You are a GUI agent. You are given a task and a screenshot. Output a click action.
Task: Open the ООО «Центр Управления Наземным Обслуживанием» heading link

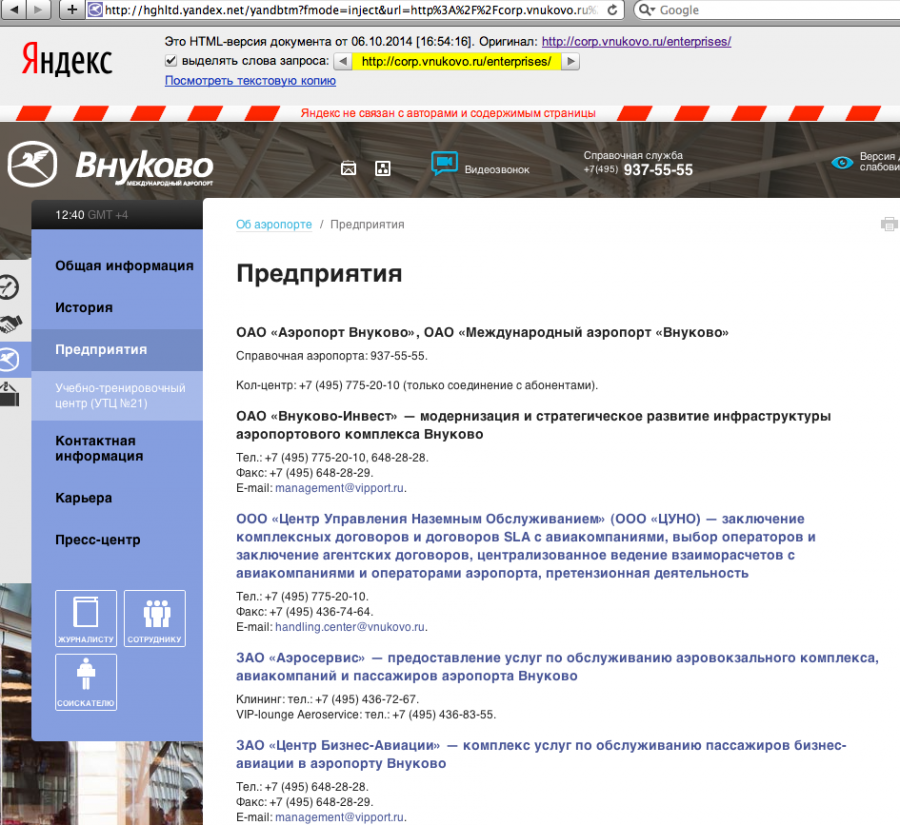(525, 546)
